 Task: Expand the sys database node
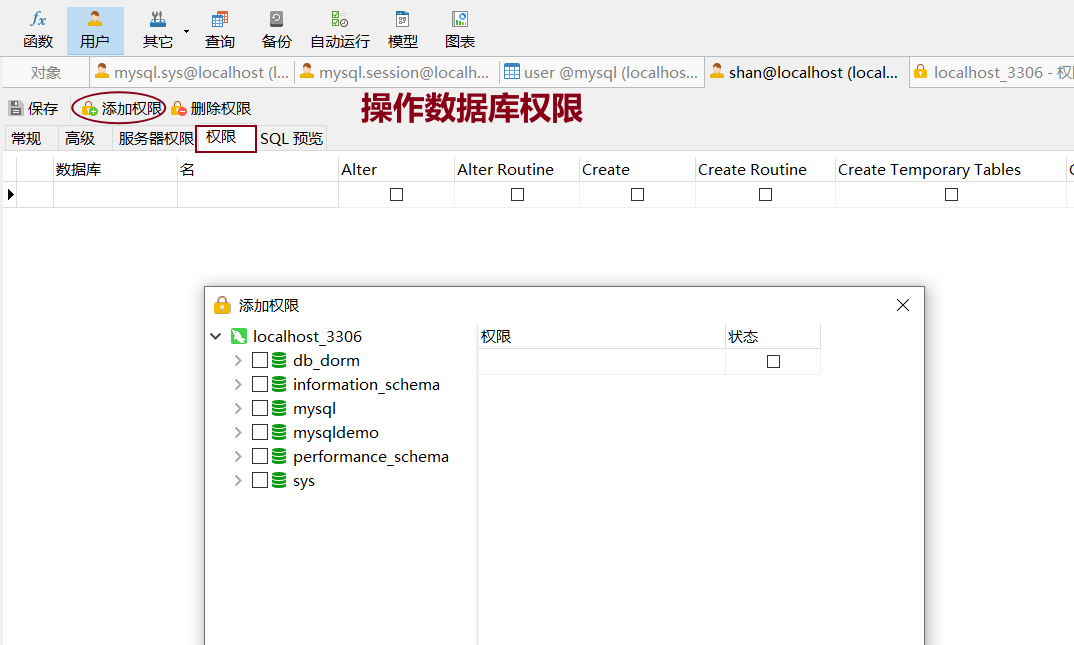coord(238,480)
